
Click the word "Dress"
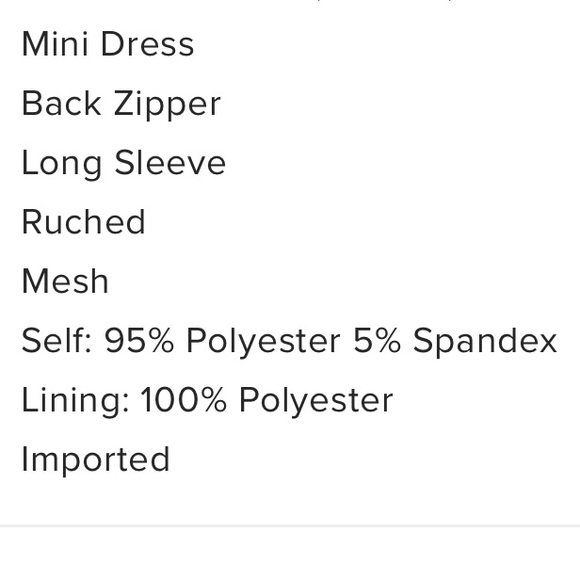tap(147, 44)
